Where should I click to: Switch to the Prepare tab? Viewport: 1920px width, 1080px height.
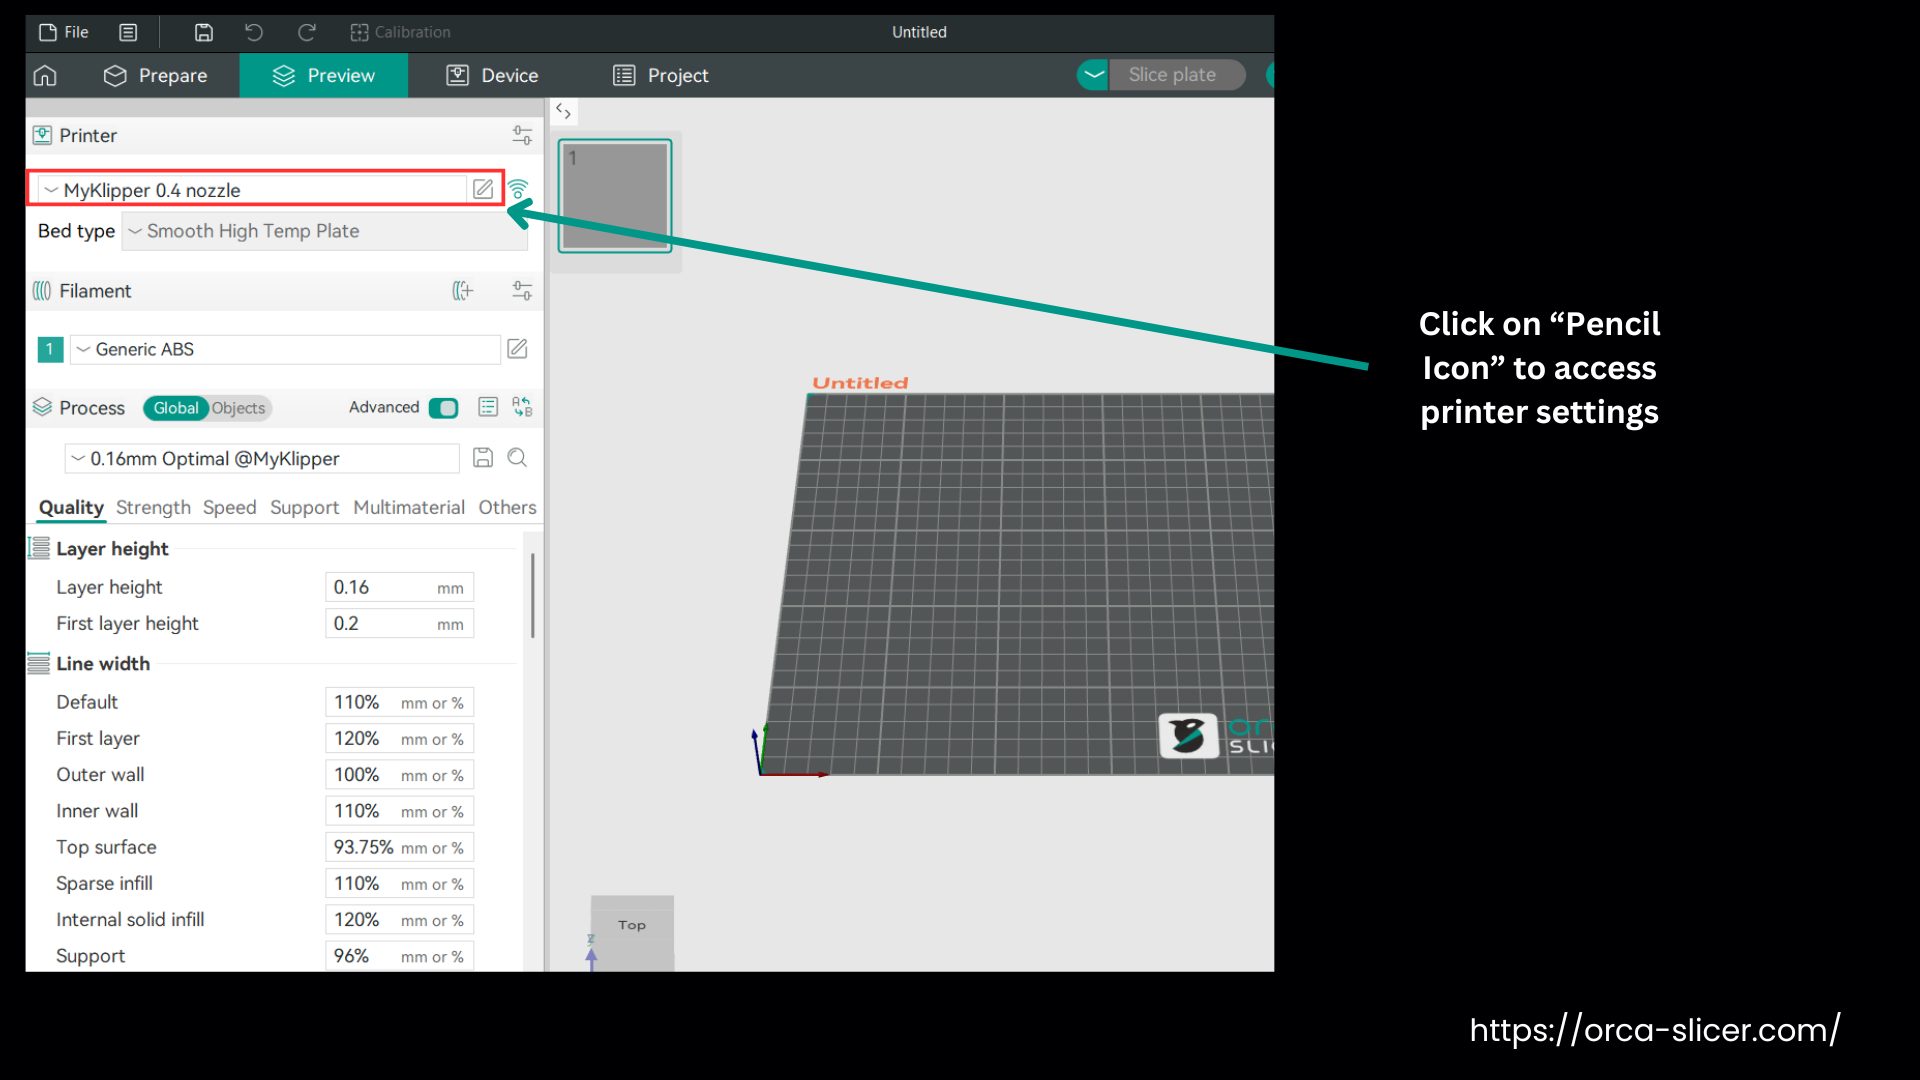(156, 75)
